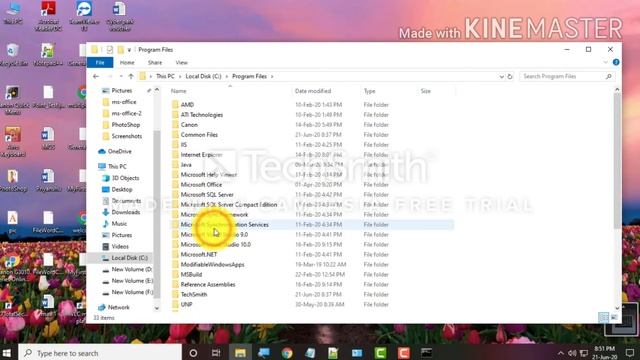Sort by Size column header
The width and height of the screenshot is (640, 360).
[x=426, y=91]
